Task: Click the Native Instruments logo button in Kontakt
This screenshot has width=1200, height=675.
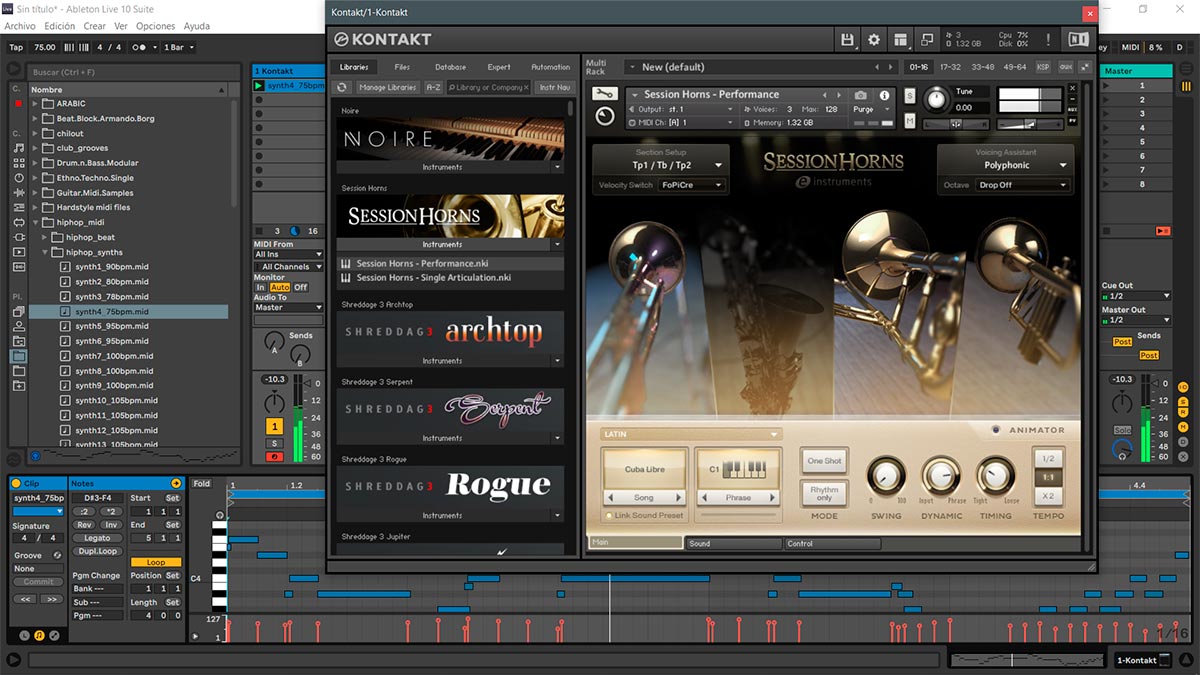Action: [x=1078, y=39]
